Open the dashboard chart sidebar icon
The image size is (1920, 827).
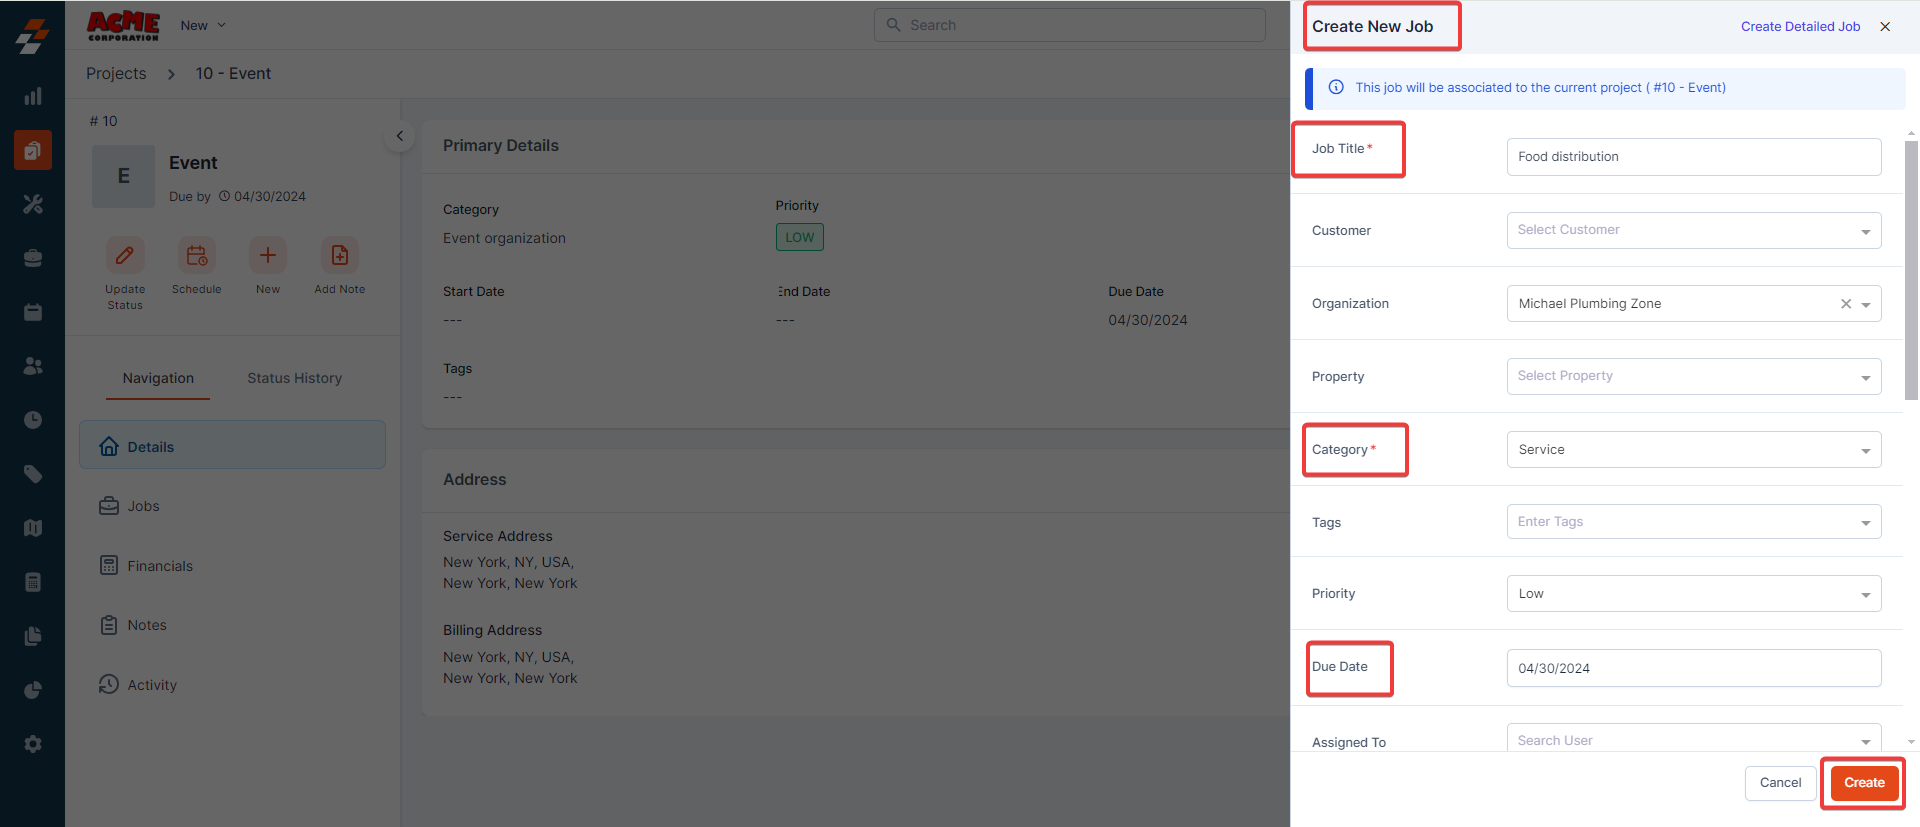pos(33,96)
